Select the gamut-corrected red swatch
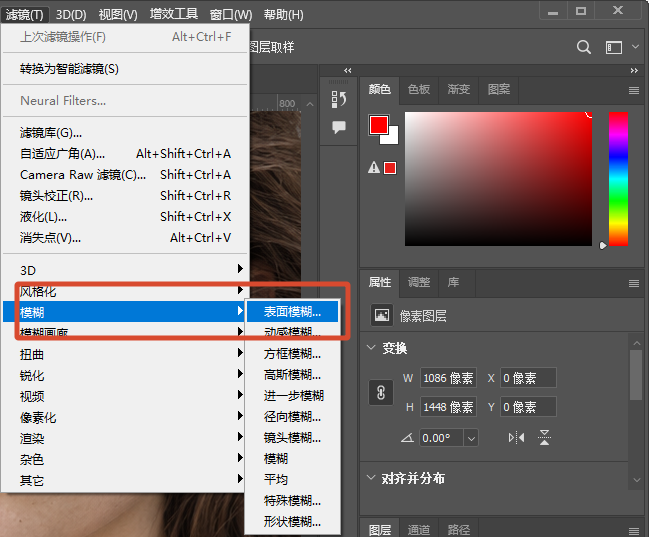This screenshot has height=537, width=649. click(x=390, y=168)
